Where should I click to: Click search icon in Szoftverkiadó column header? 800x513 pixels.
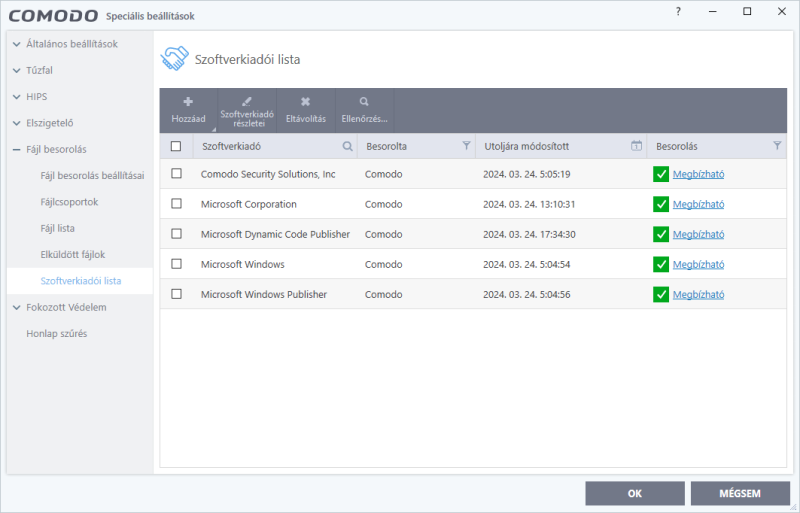click(347, 146)
